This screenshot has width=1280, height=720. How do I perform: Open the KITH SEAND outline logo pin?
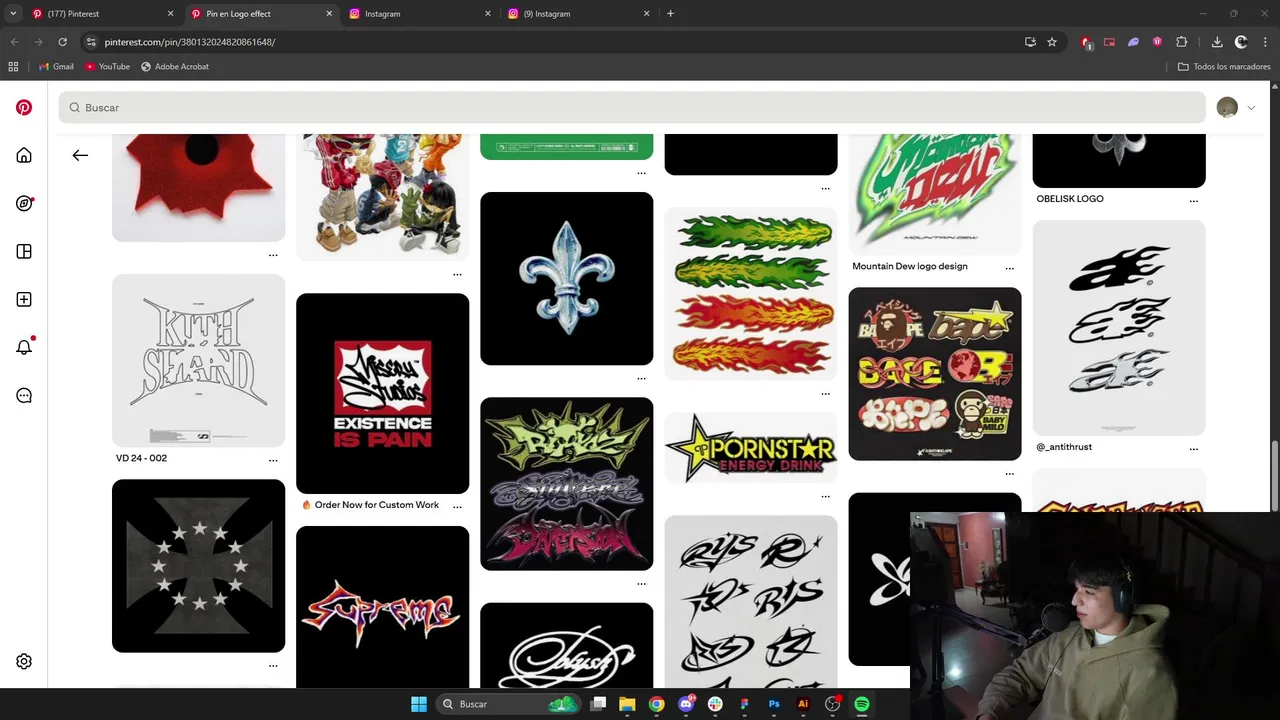pyautogui.click(x=198, y=360)
